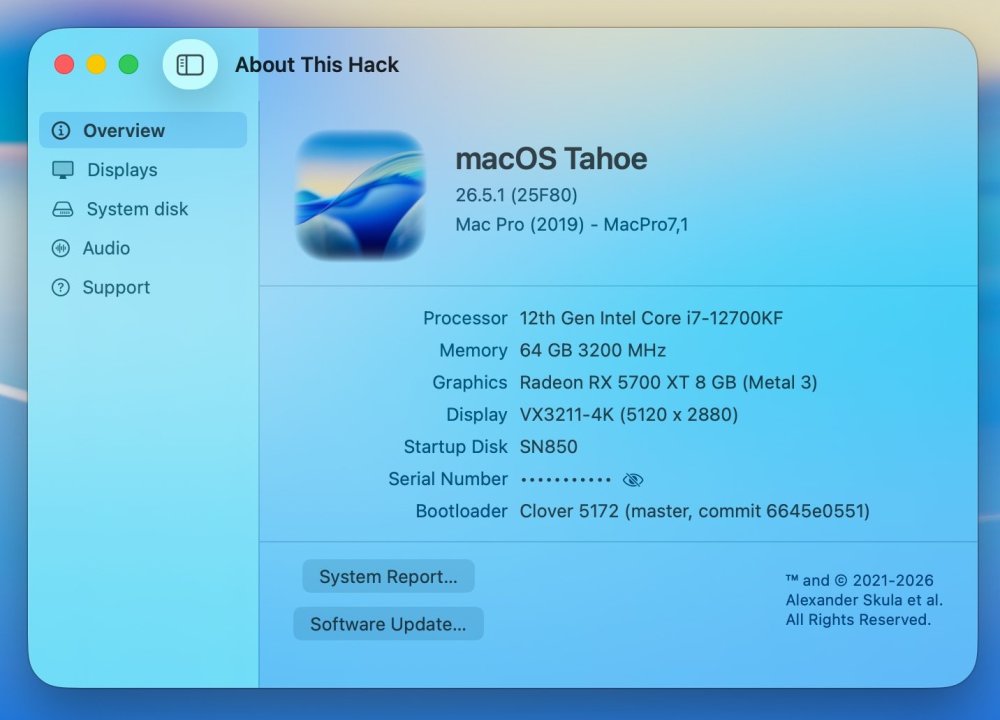
Task: Click the Support question mark icon
Action: pyautogui.click(x=61, y=288)
